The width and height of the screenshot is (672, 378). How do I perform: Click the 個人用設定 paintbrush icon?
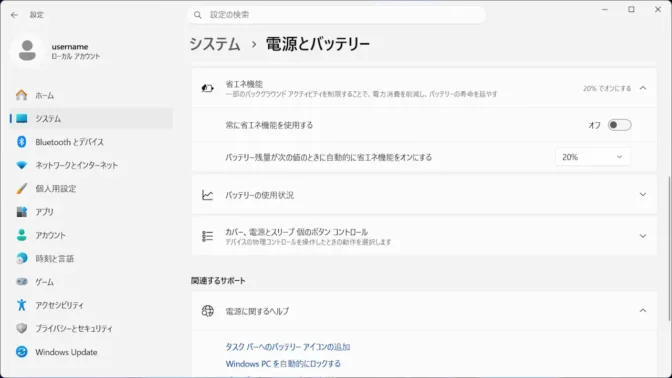(21, 189)
